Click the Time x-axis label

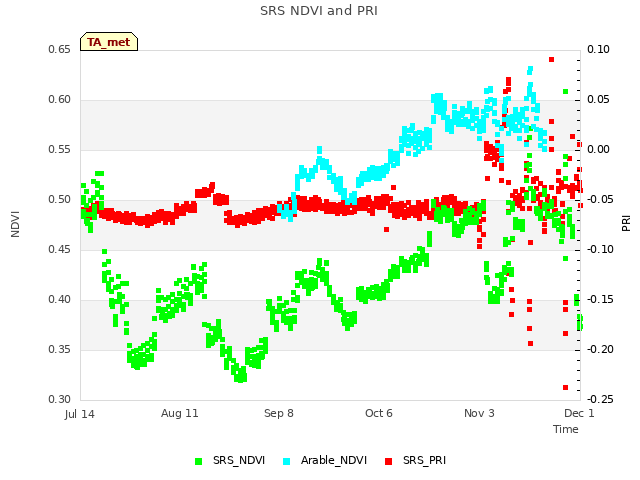pos(566,429)
